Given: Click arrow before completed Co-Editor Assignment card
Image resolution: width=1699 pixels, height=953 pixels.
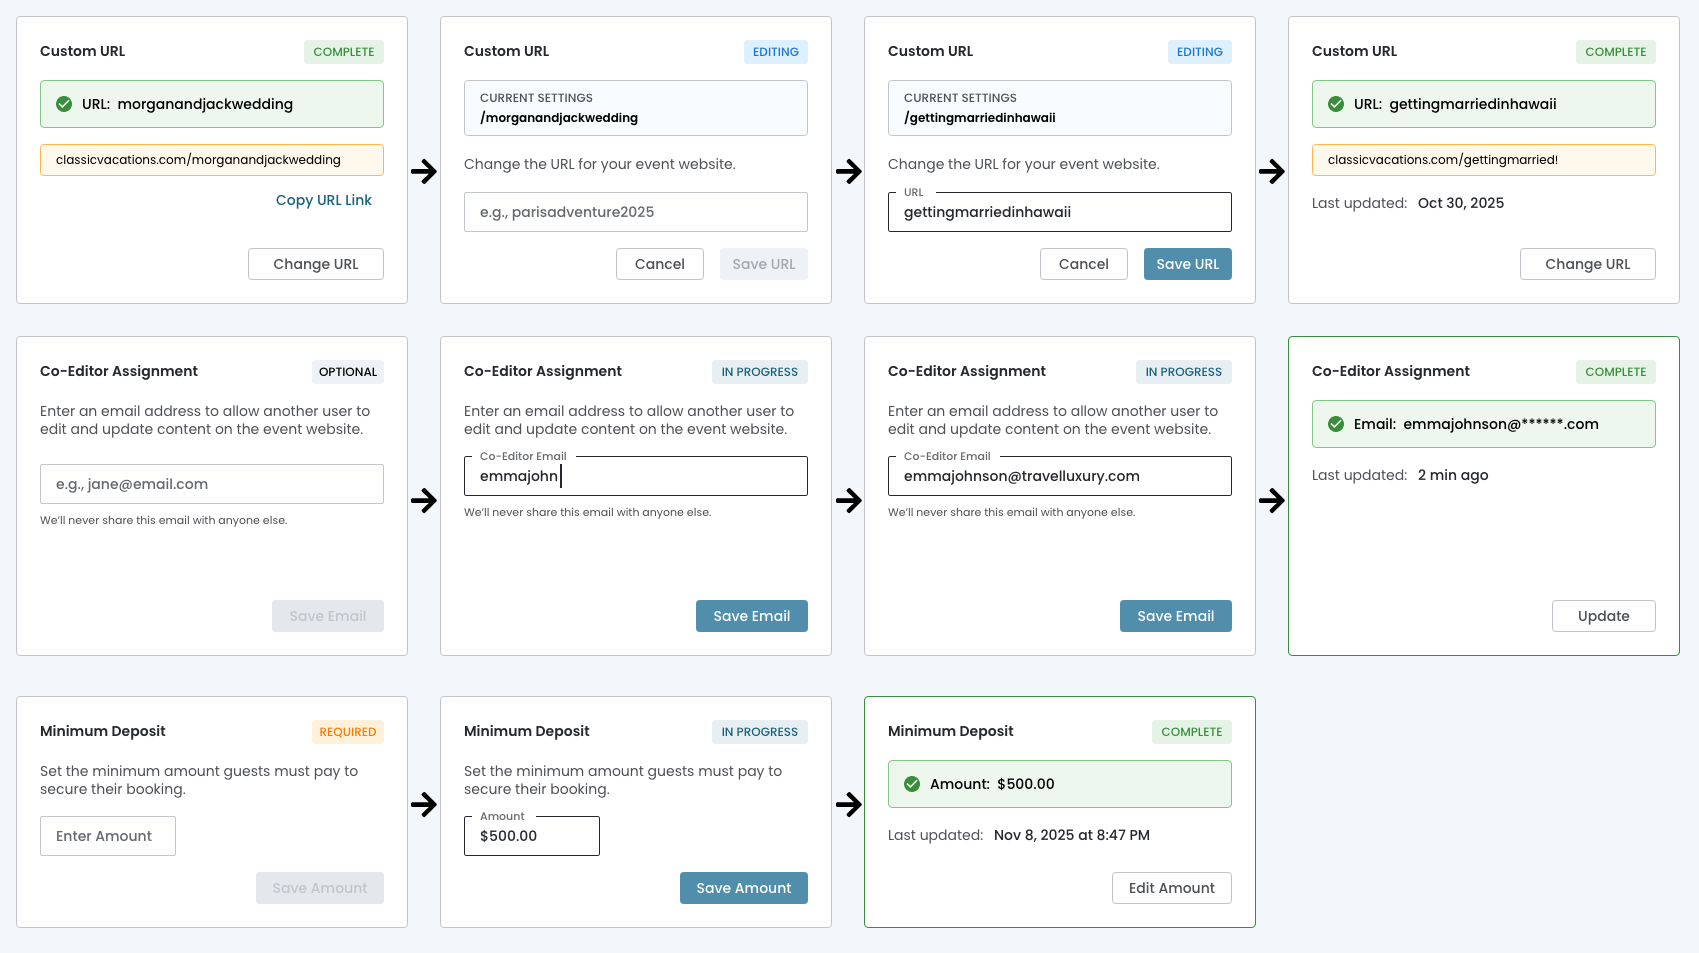Looking at the screenshot, I should (x=1271, y=500).
